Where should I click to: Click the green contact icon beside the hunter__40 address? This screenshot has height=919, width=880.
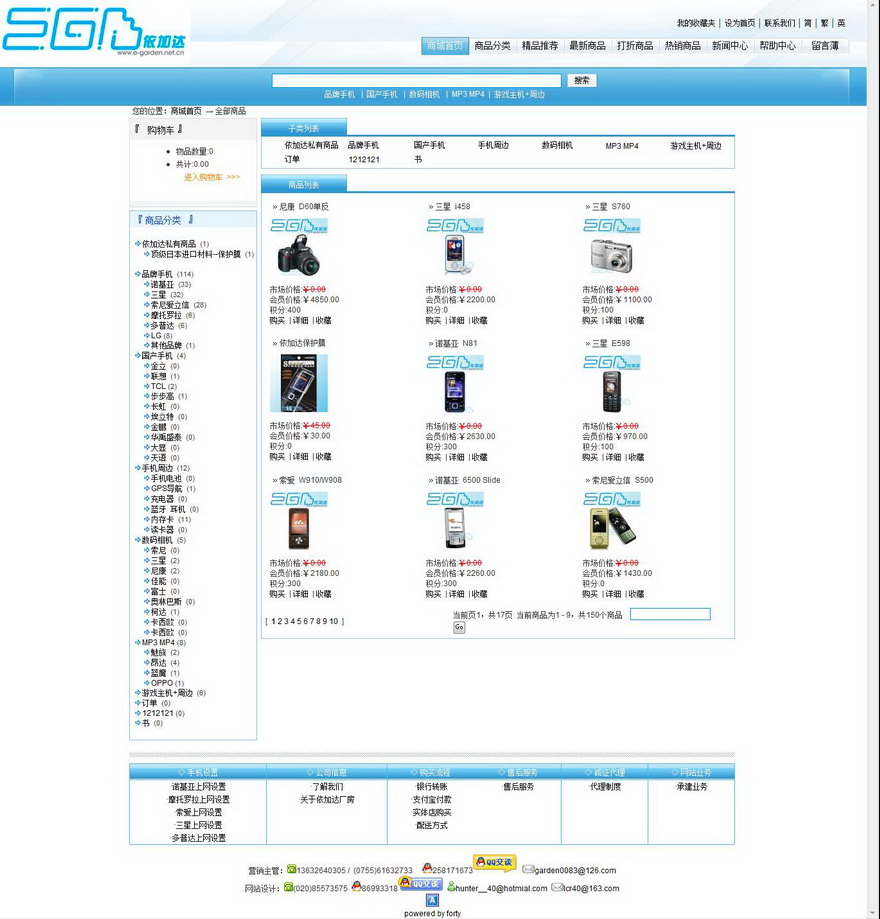tap(451, 887)
